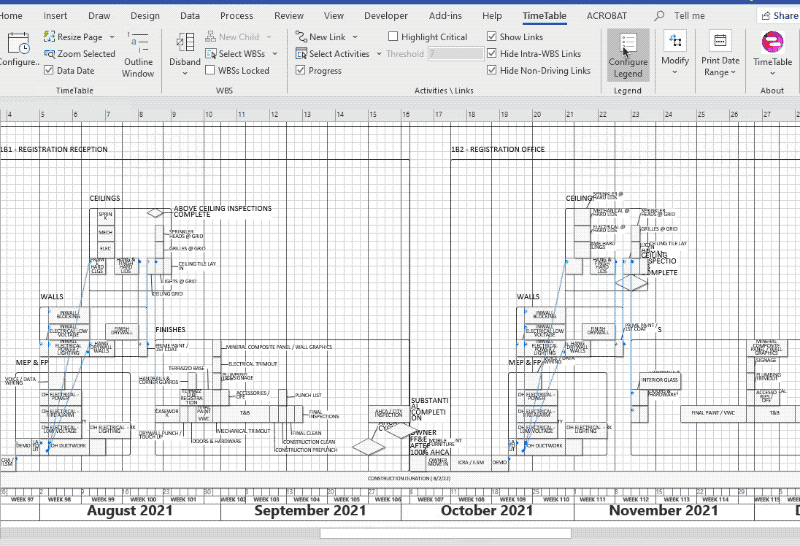Expand the Modify dropdown arrow
Screen dimensions: 800x546
[674, 72]
